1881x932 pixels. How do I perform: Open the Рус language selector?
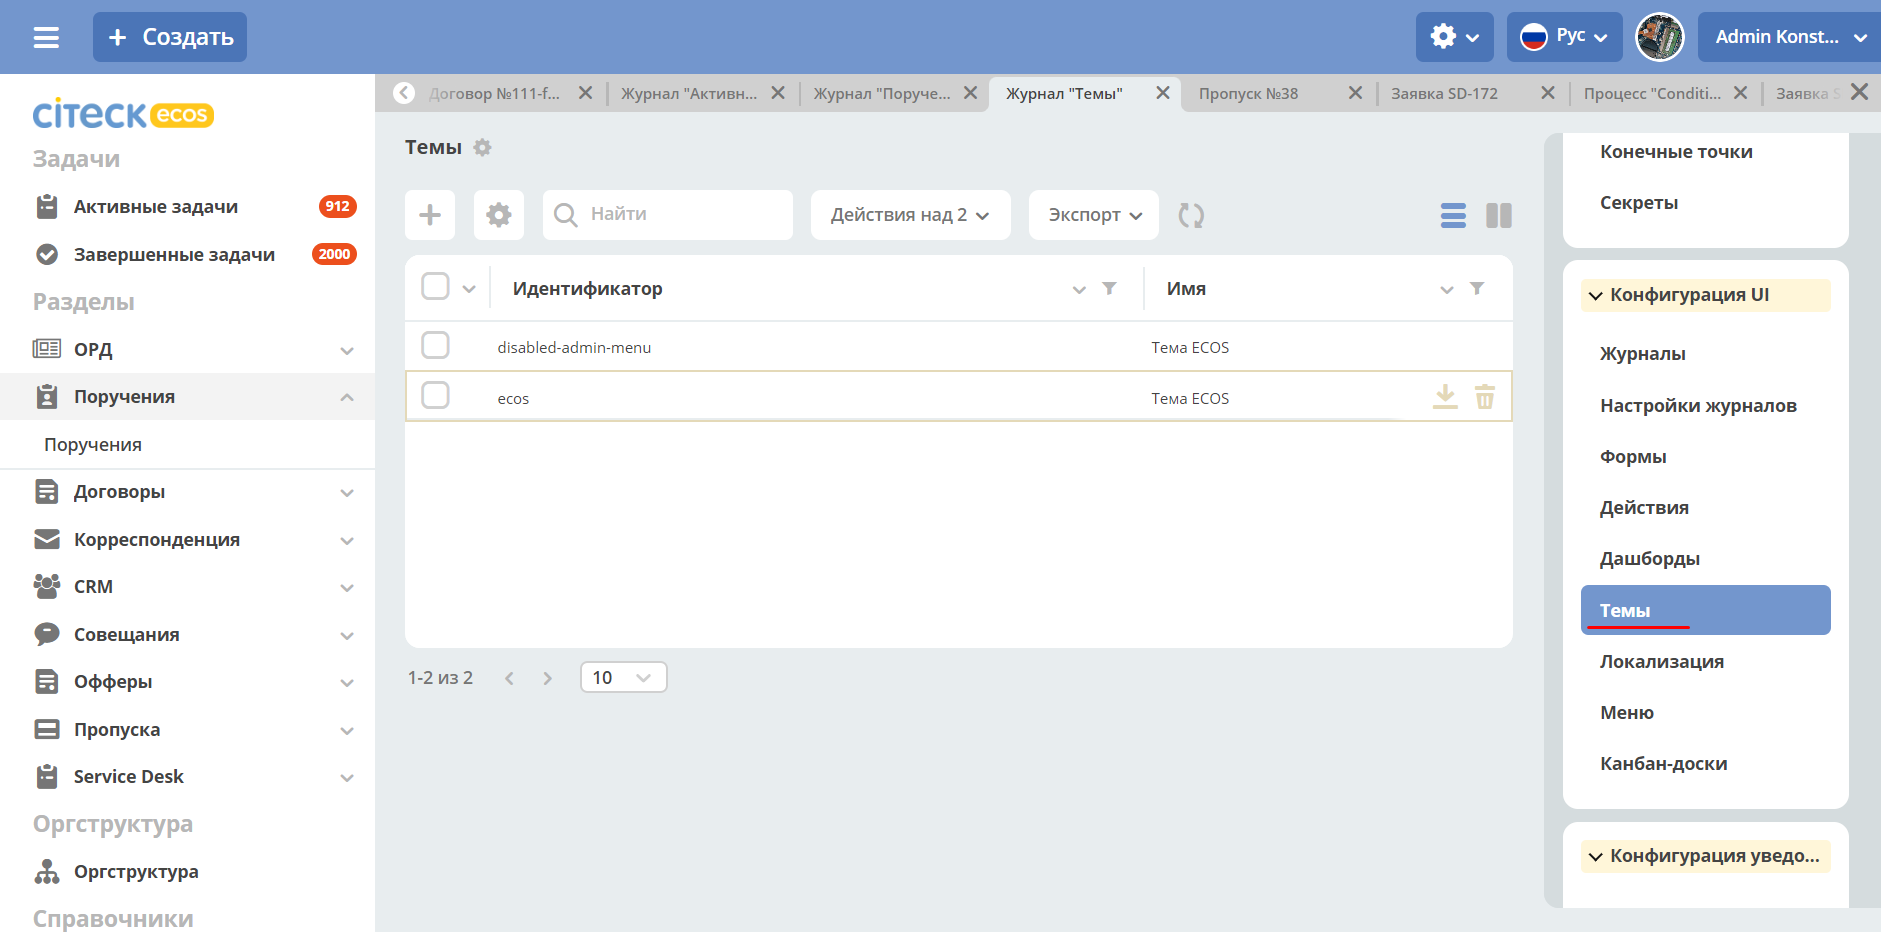pyautogui.click(x=1564, y=37)
